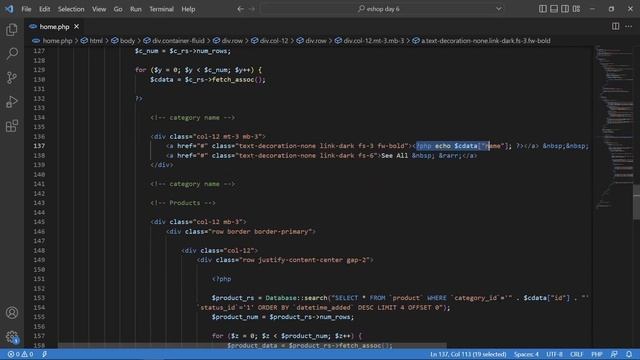Click the Database::search code text
The image size is (640, 360).
(296, 298)
